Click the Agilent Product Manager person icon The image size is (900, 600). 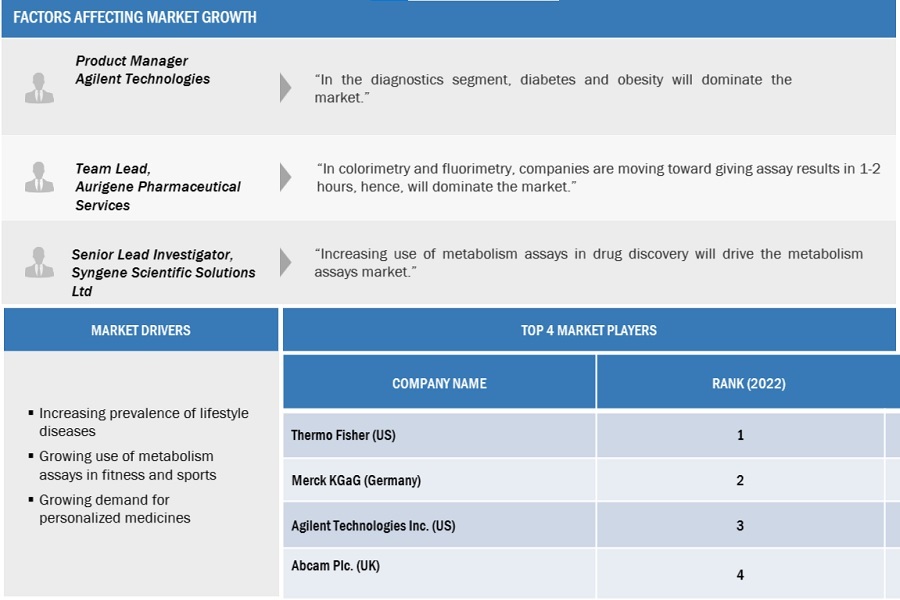(39, 88)
